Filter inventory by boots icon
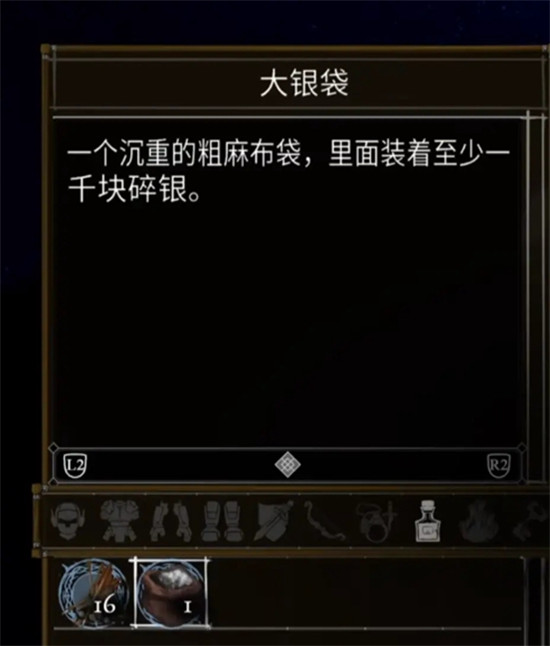The image size is (550, 646). pyautogui.click(x=222, y=521)
